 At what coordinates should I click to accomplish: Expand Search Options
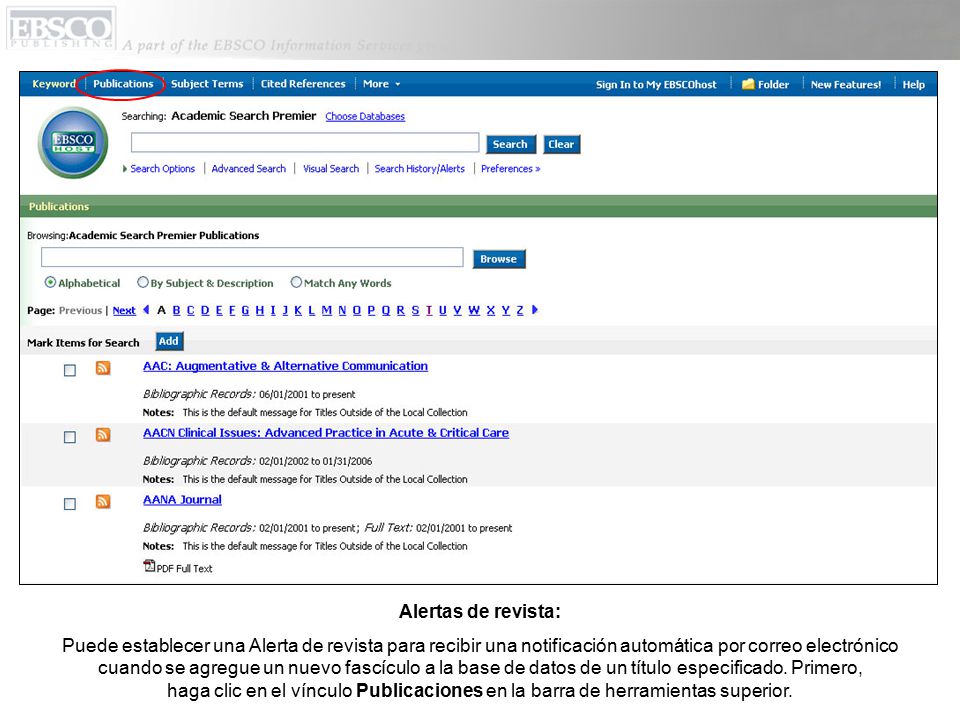coord(159,168)
